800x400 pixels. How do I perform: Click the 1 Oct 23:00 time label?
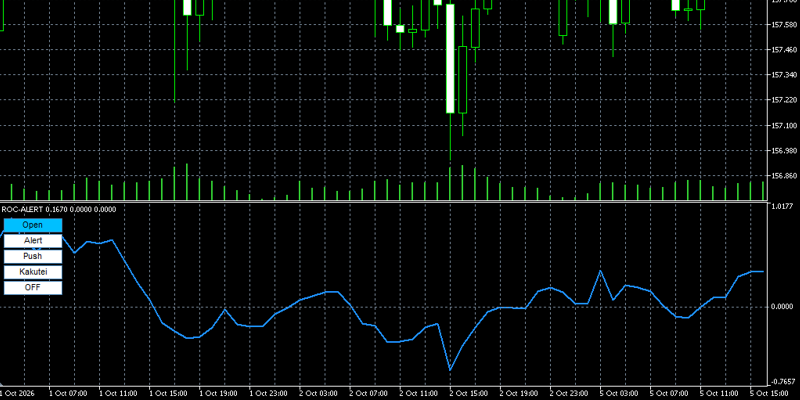pos(268,393)
